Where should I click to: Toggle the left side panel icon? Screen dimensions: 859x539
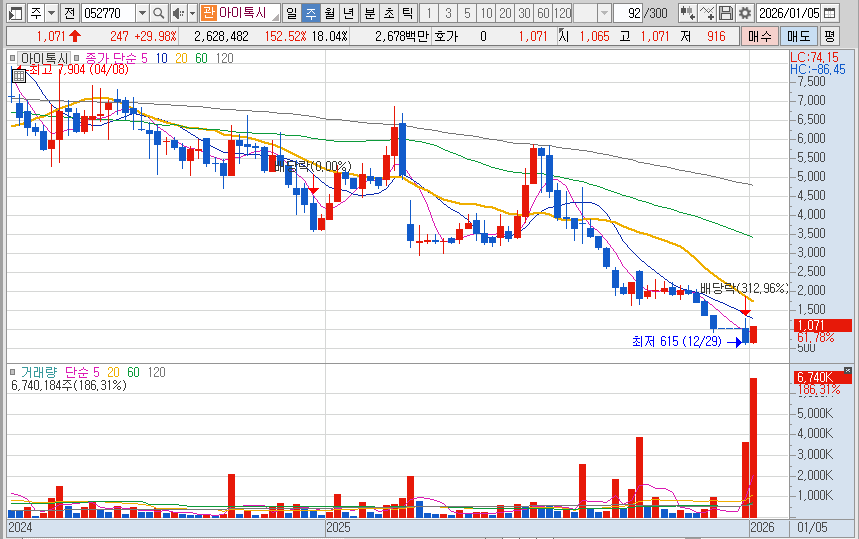16,13
